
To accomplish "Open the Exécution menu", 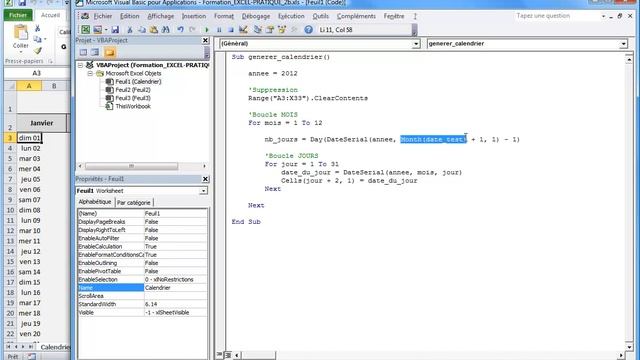I will point(291,16).
